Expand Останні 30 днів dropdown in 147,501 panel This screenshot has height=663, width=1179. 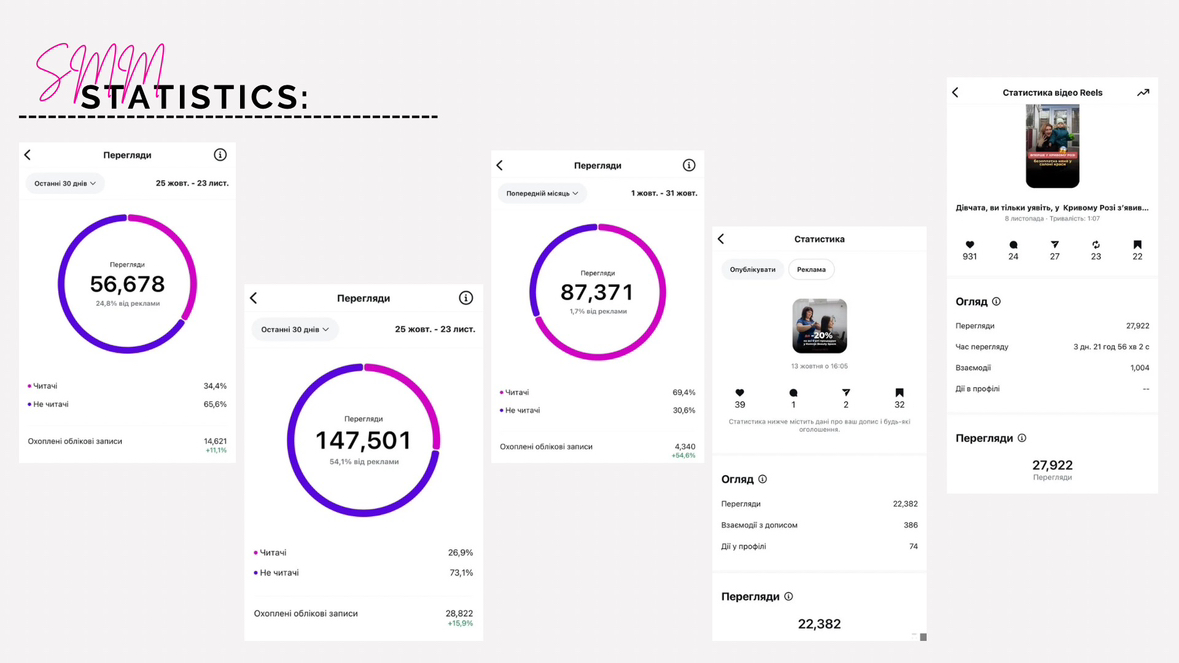tap(295, 329)
